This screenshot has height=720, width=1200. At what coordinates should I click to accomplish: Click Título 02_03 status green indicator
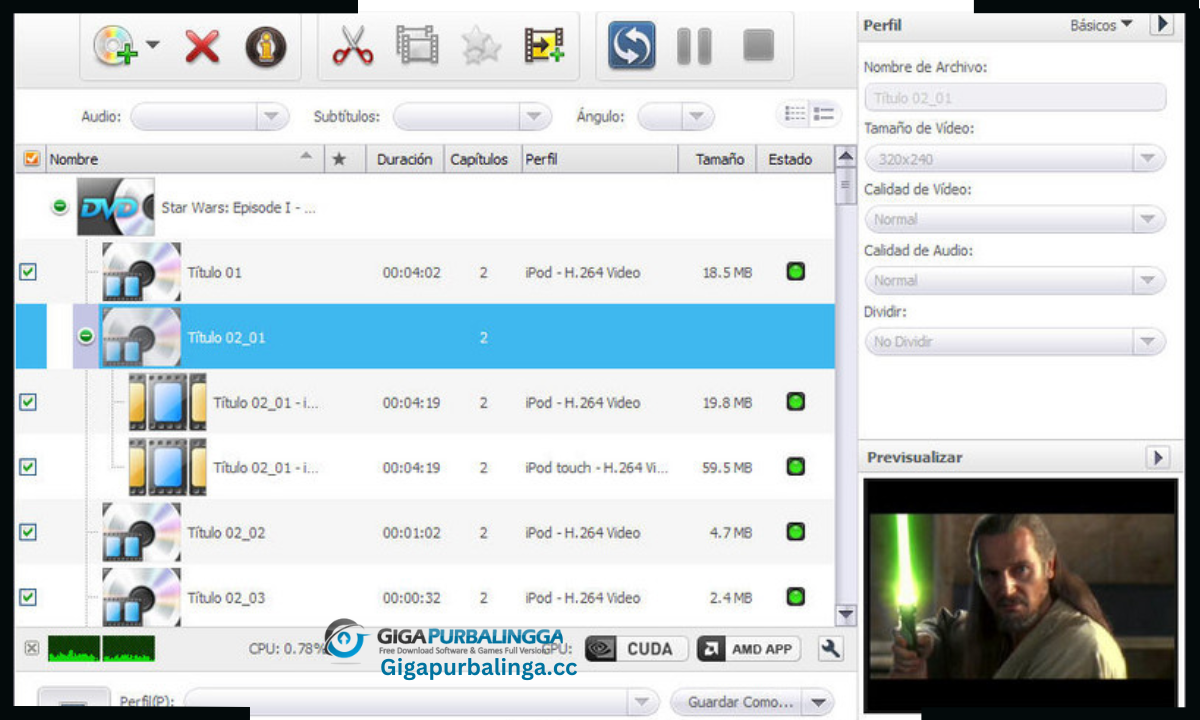tap(796, 597)
